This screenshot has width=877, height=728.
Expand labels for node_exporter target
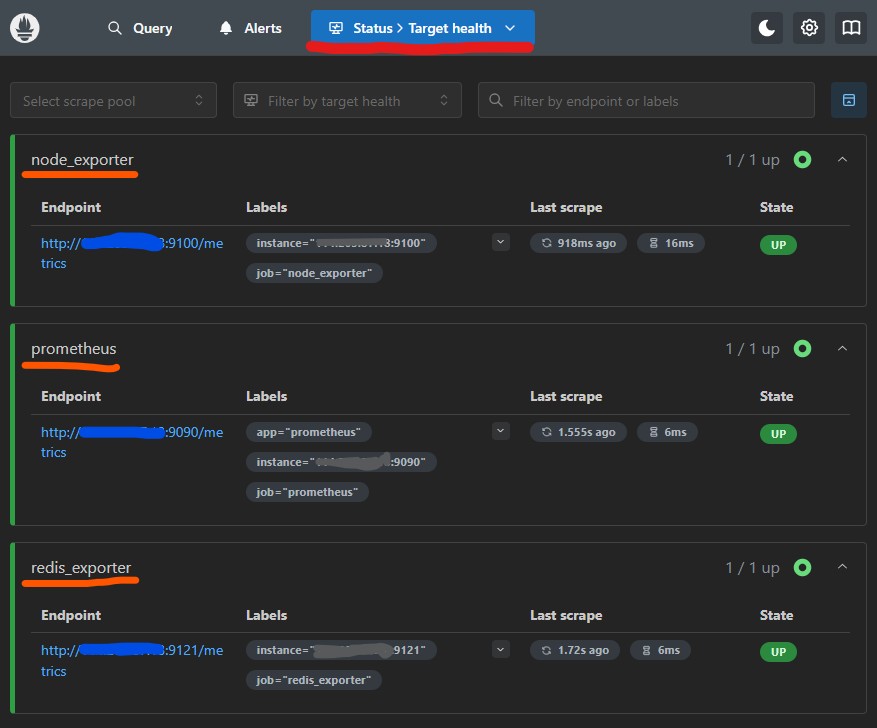point(501,242)
